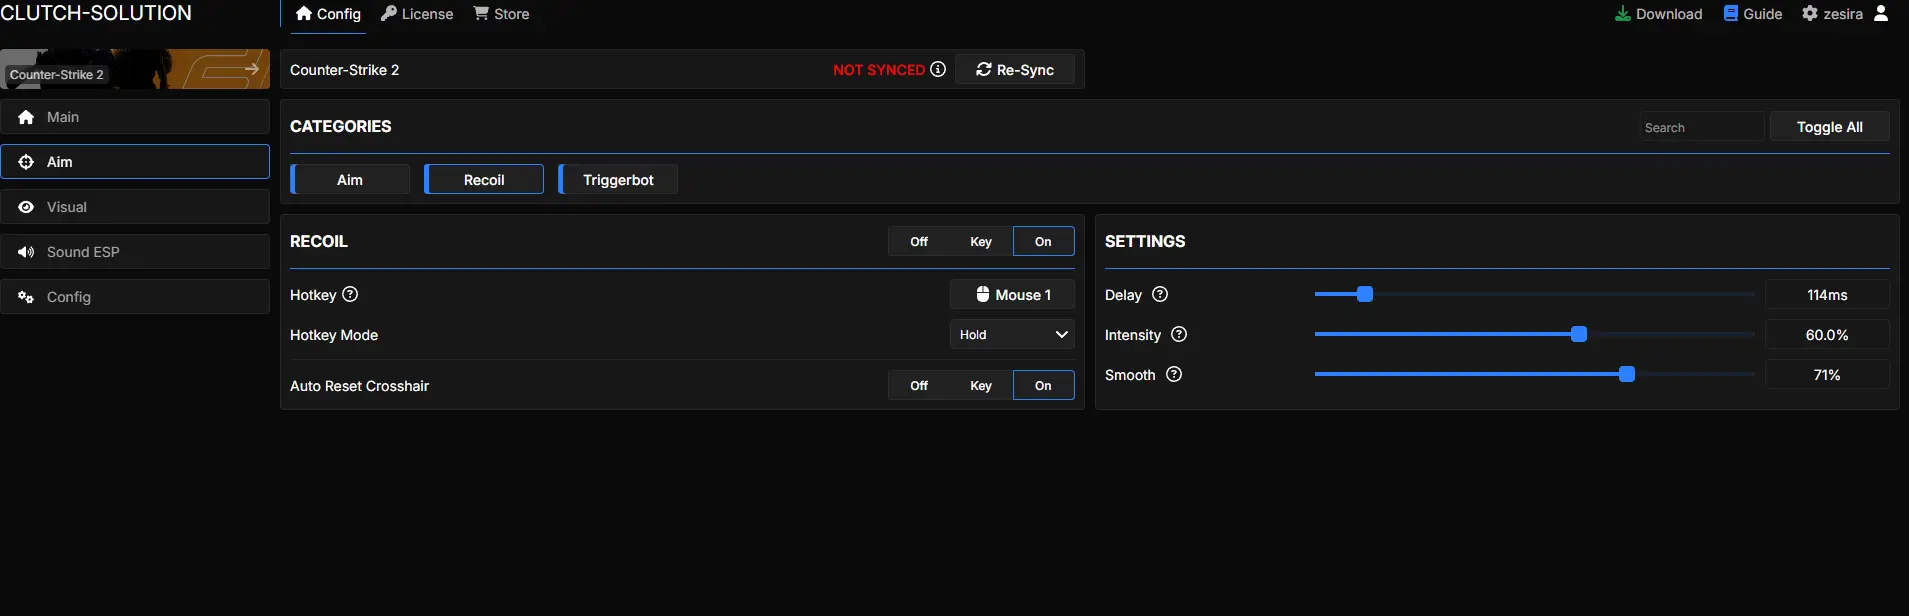Set Auto Reset Crosshair to Off
Screen dimensions: 1909x616
pyautogui.click(x=919, y=385)
